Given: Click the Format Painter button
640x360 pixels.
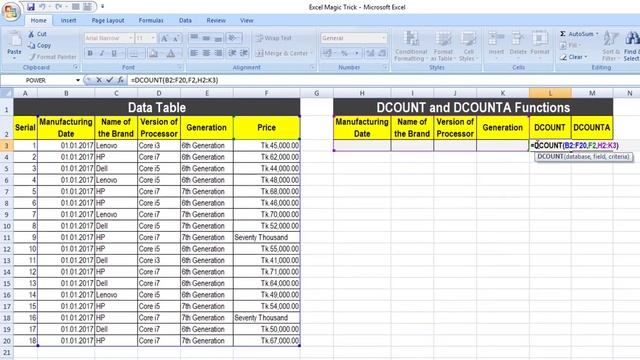Looking at the screenshot, I should point(52,57).
